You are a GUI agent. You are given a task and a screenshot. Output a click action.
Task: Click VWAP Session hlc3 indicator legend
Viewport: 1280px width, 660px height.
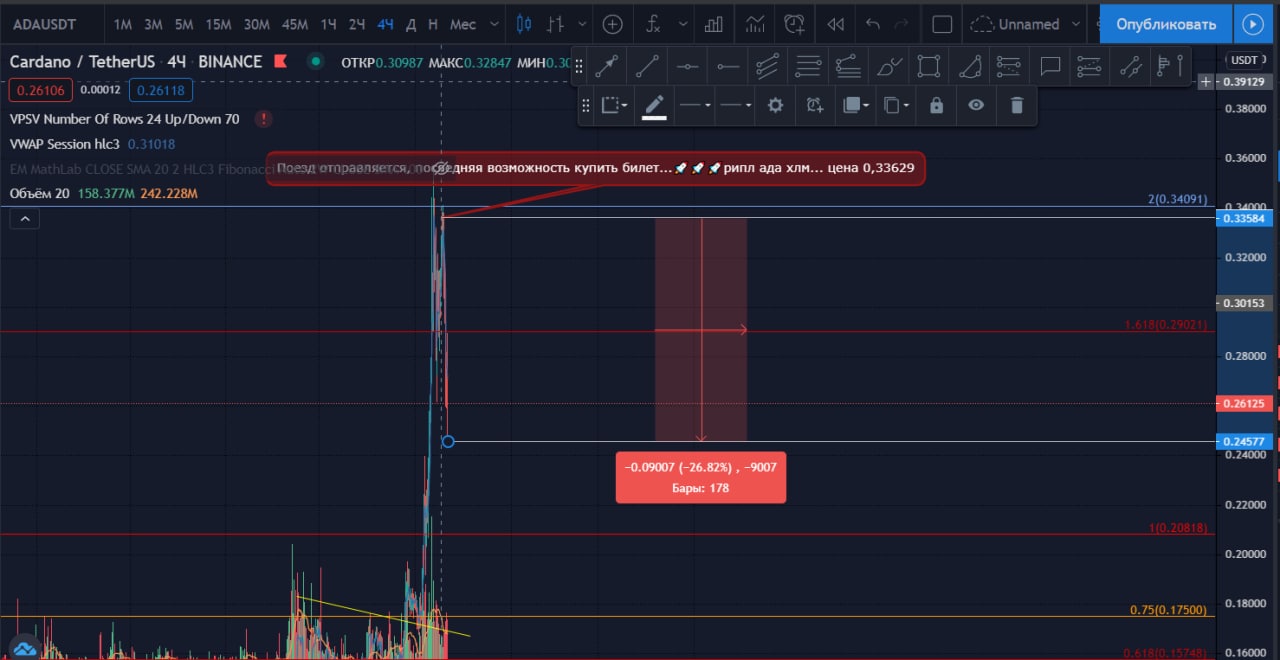pos(64,144)
